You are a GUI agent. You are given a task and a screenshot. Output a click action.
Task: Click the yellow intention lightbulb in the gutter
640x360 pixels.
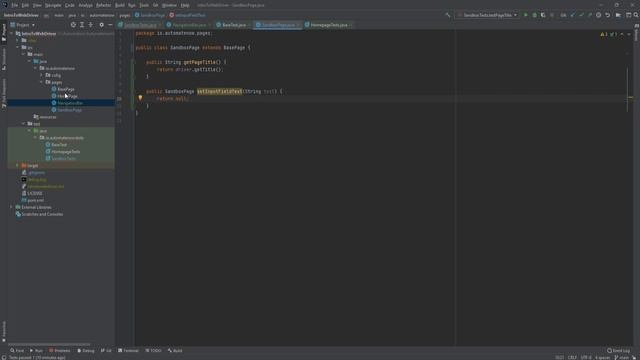140,98
